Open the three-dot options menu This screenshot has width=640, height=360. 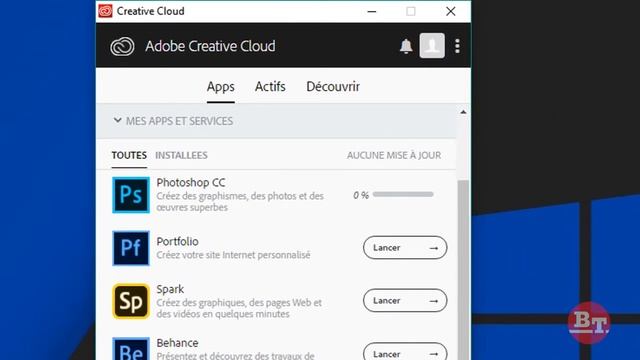(x=458, y=46)
